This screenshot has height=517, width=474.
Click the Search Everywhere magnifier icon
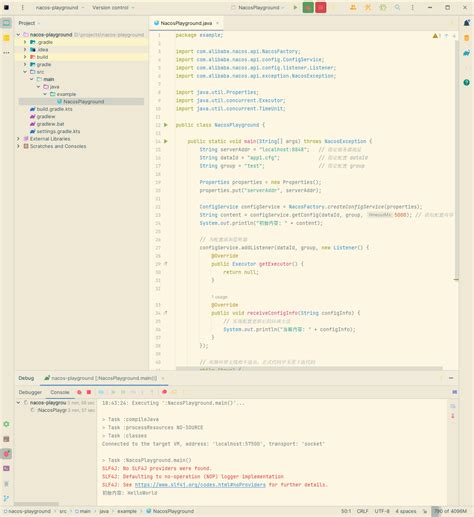tap(397, 7)
